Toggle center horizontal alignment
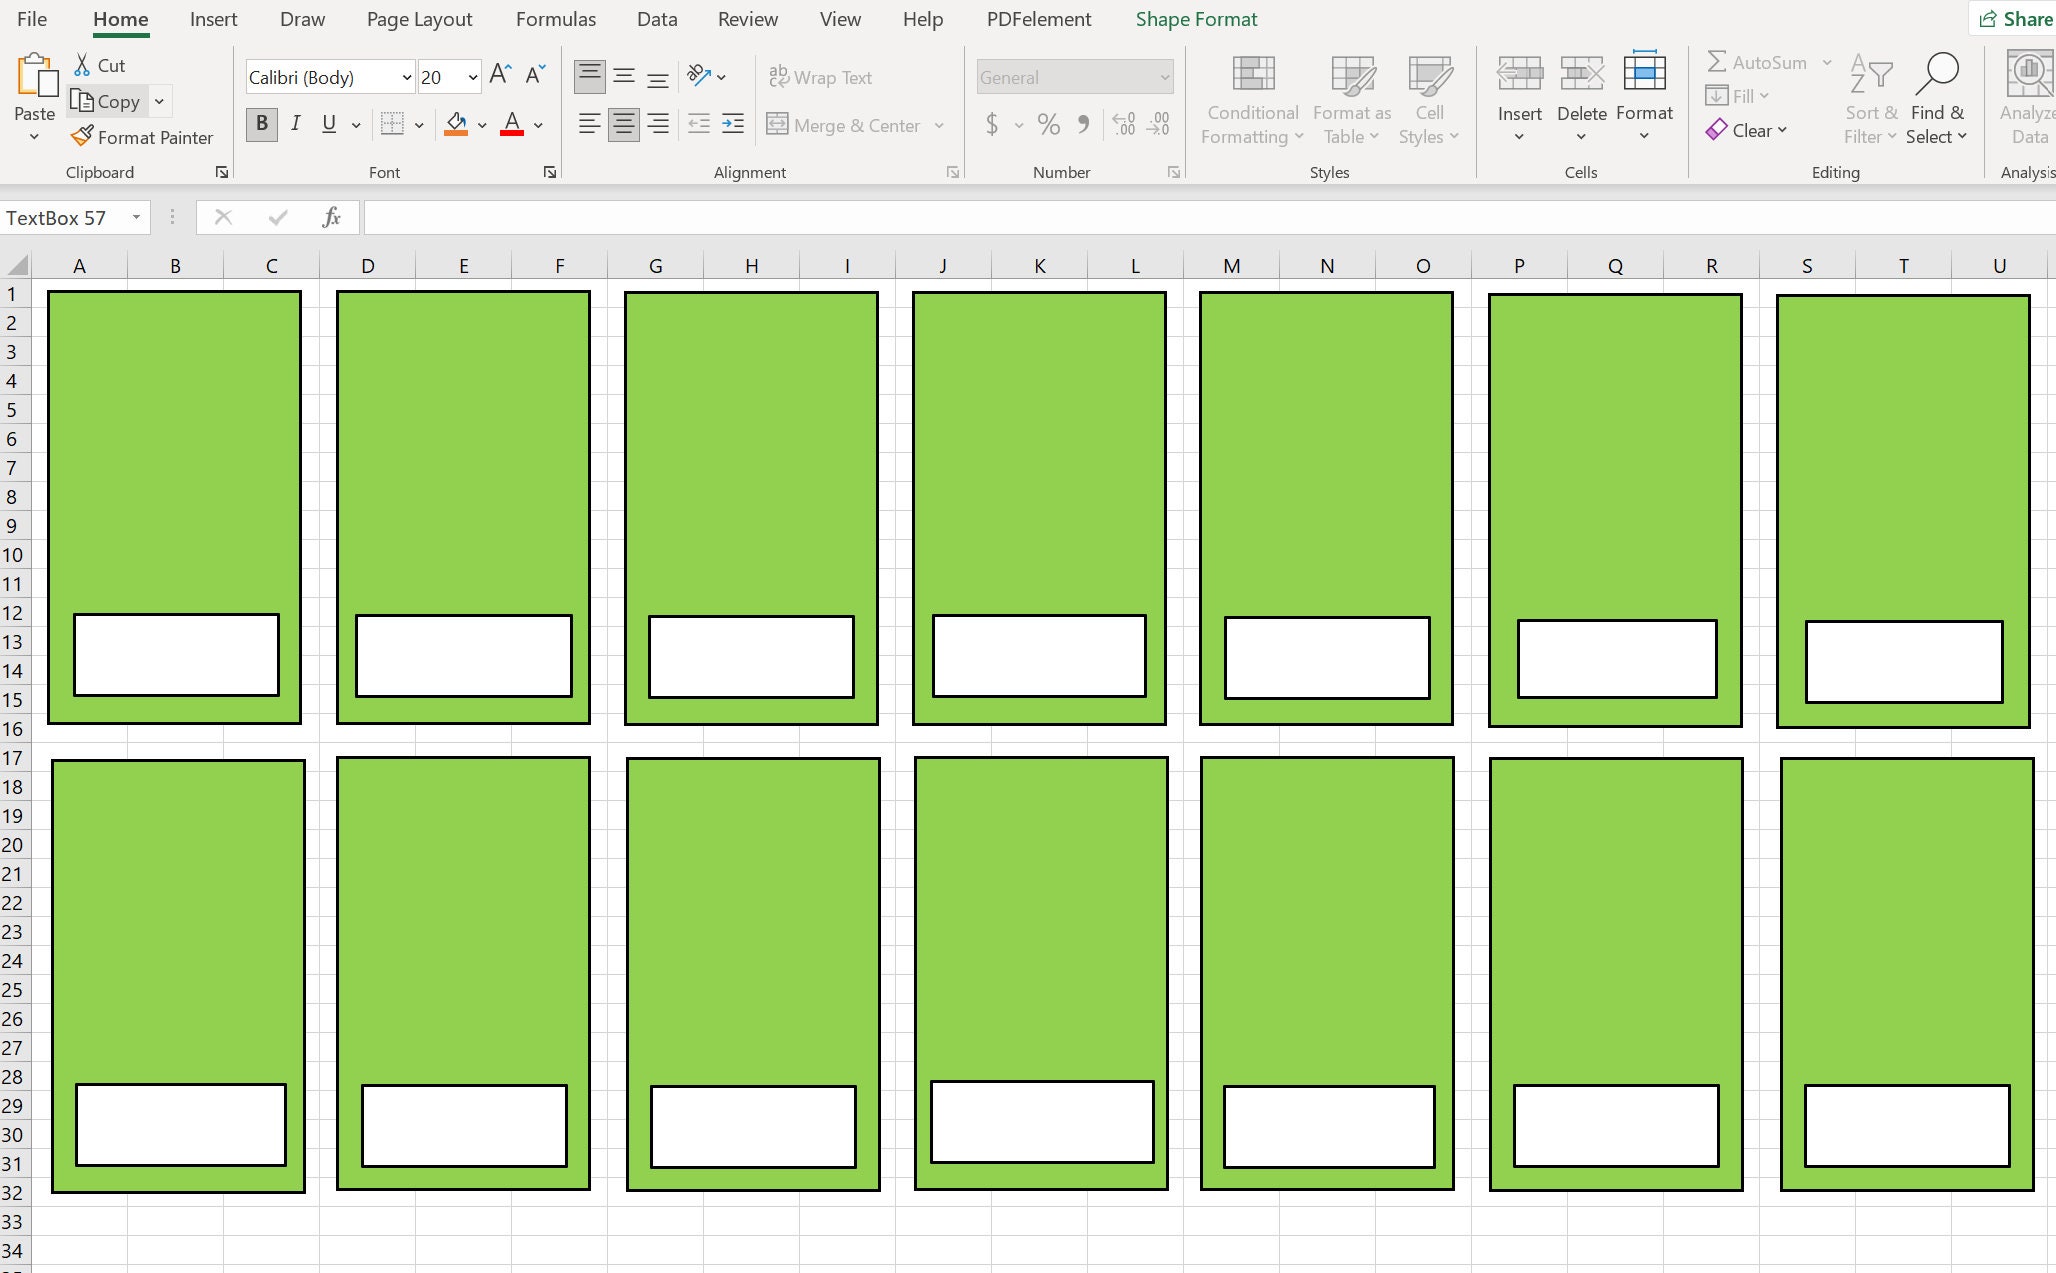Viewport: 2056px width, 1273px height. (623, 124)
